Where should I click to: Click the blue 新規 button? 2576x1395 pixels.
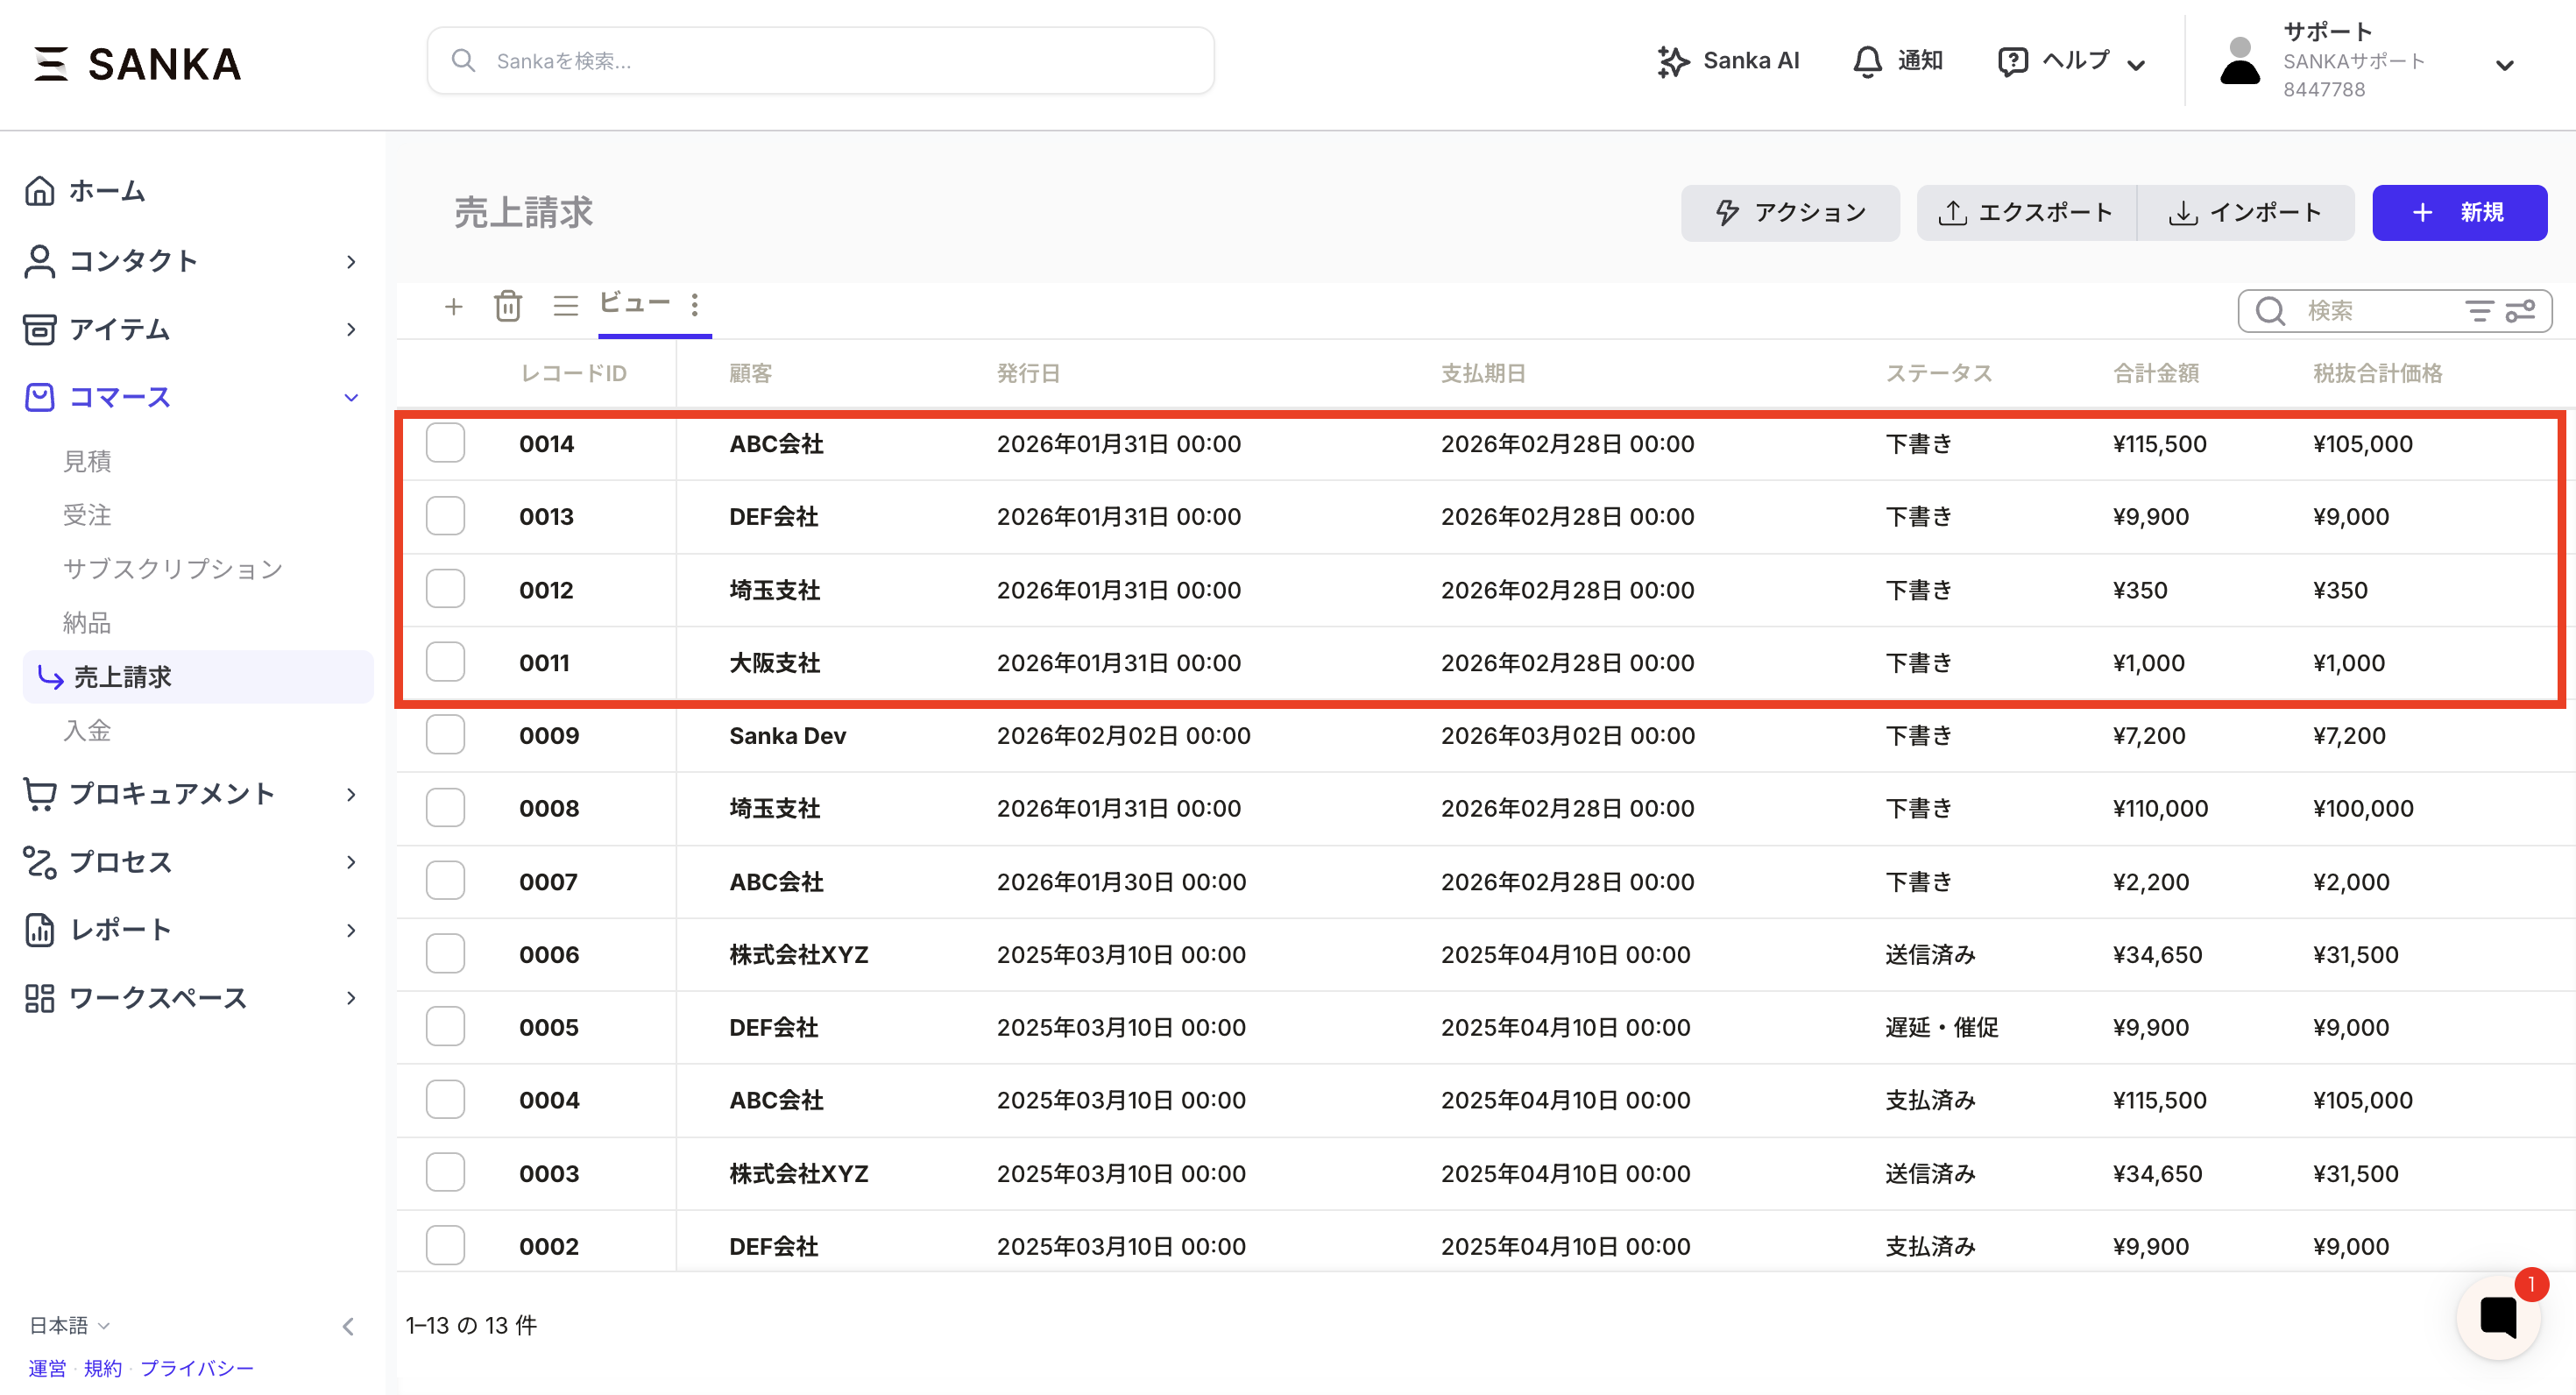click(x=2459, y=212)
